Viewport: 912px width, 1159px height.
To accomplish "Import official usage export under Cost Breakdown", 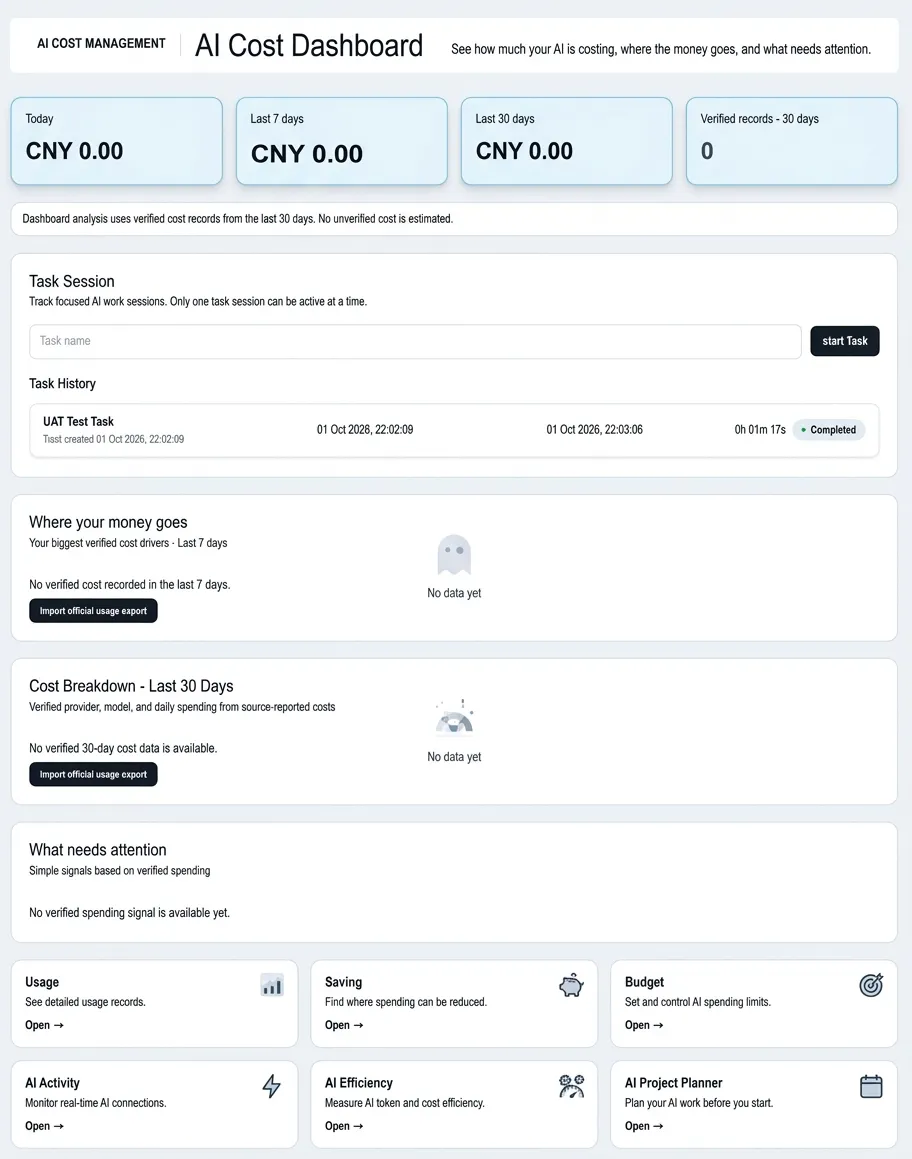I will tap(93, 774).
